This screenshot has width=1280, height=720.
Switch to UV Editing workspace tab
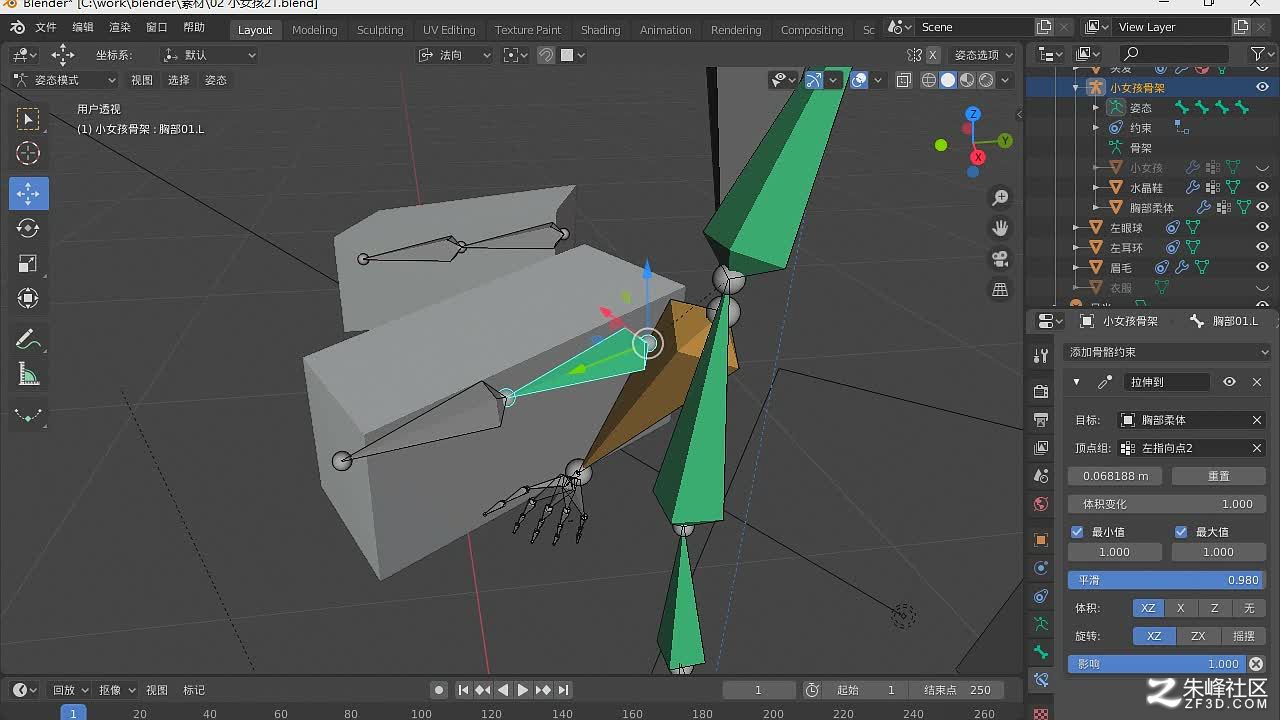449,30
